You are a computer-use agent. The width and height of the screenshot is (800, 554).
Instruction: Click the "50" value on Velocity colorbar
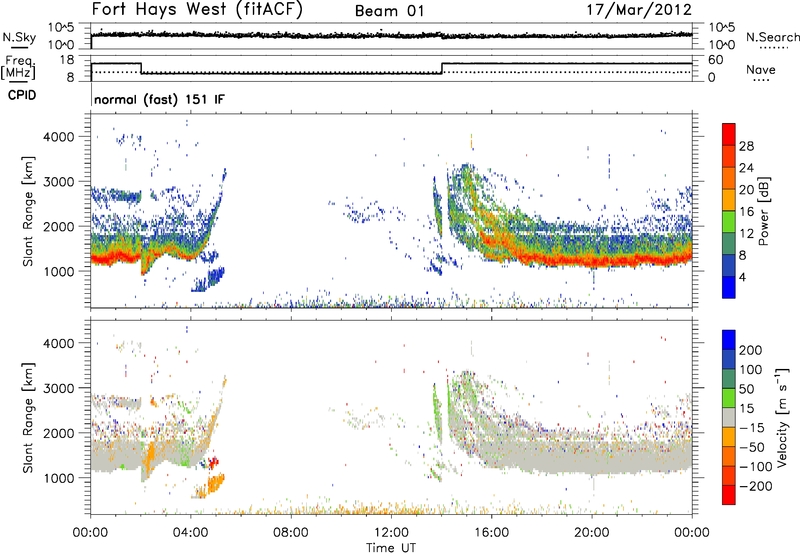click(x=746, y=389)
